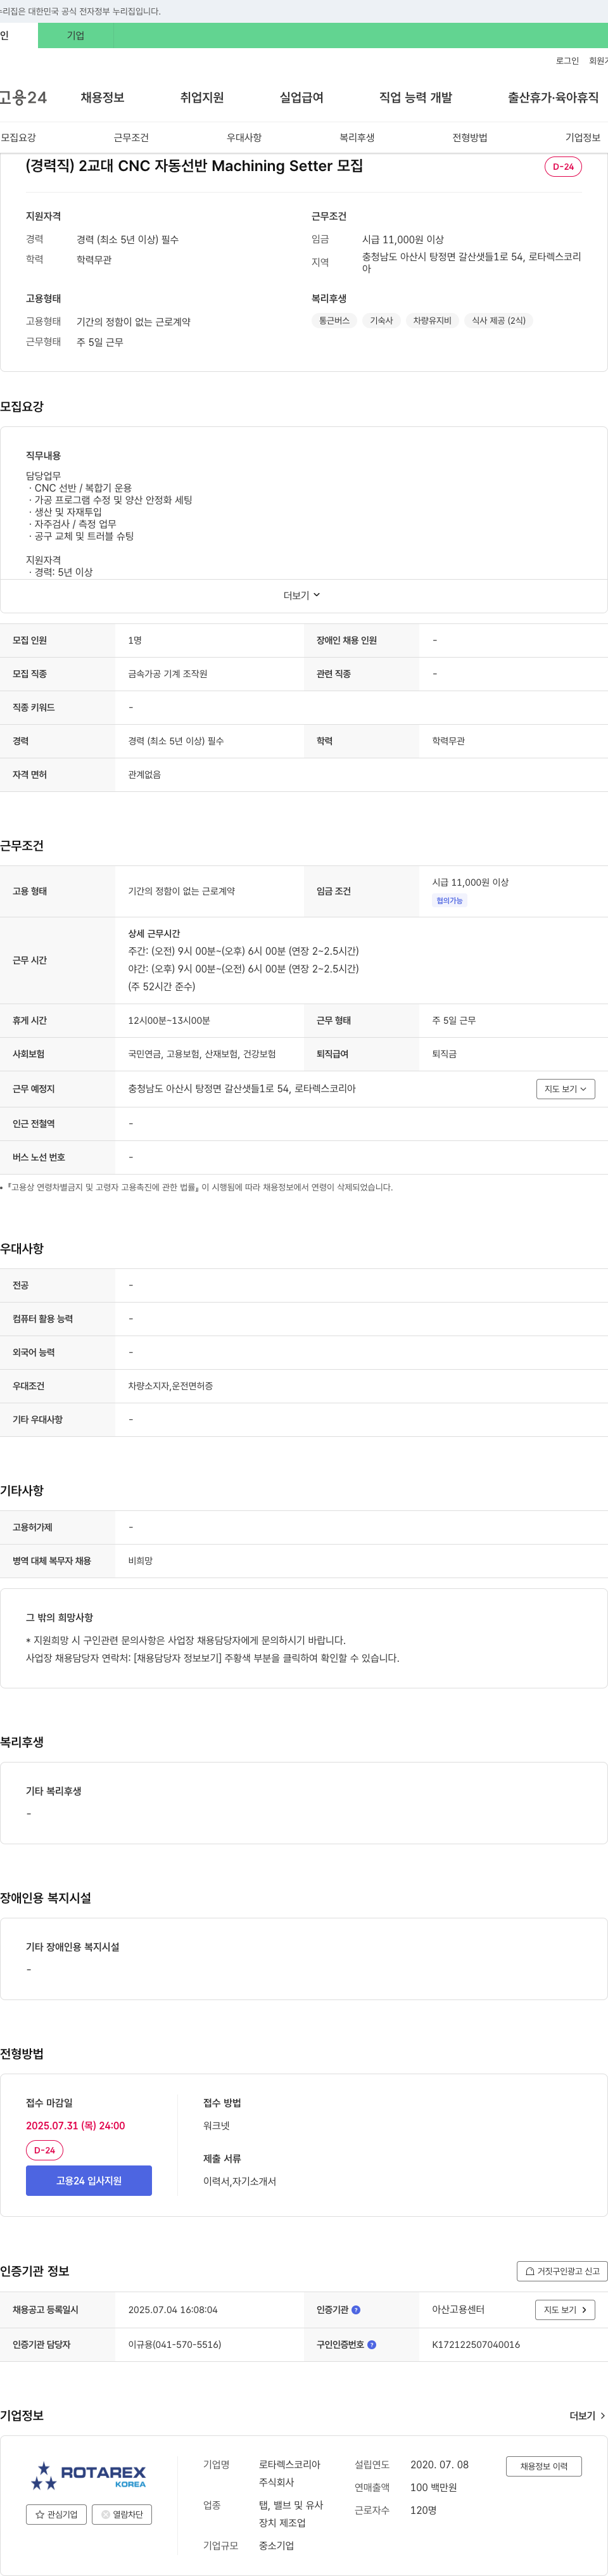Click the 차량소지자,운전면허증 preference text
608x2576 pixels.
click(x=170, y=1385)
